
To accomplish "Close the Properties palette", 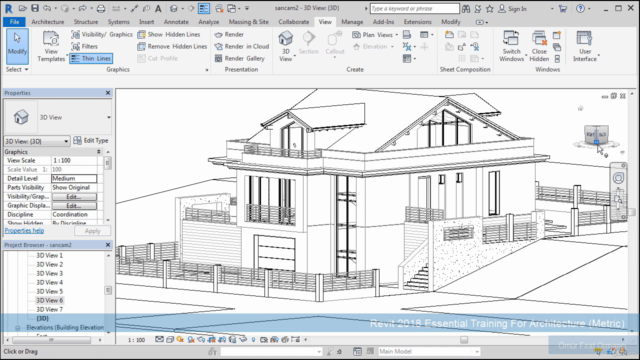I will [108, 93].
